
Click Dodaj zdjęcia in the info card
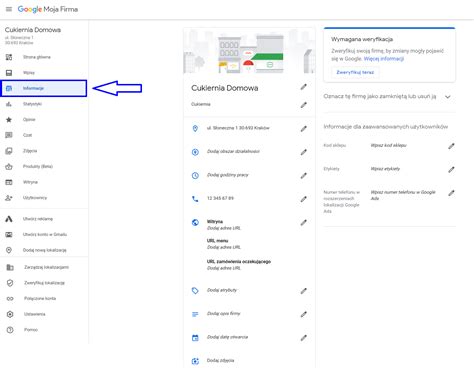[220, 361]
